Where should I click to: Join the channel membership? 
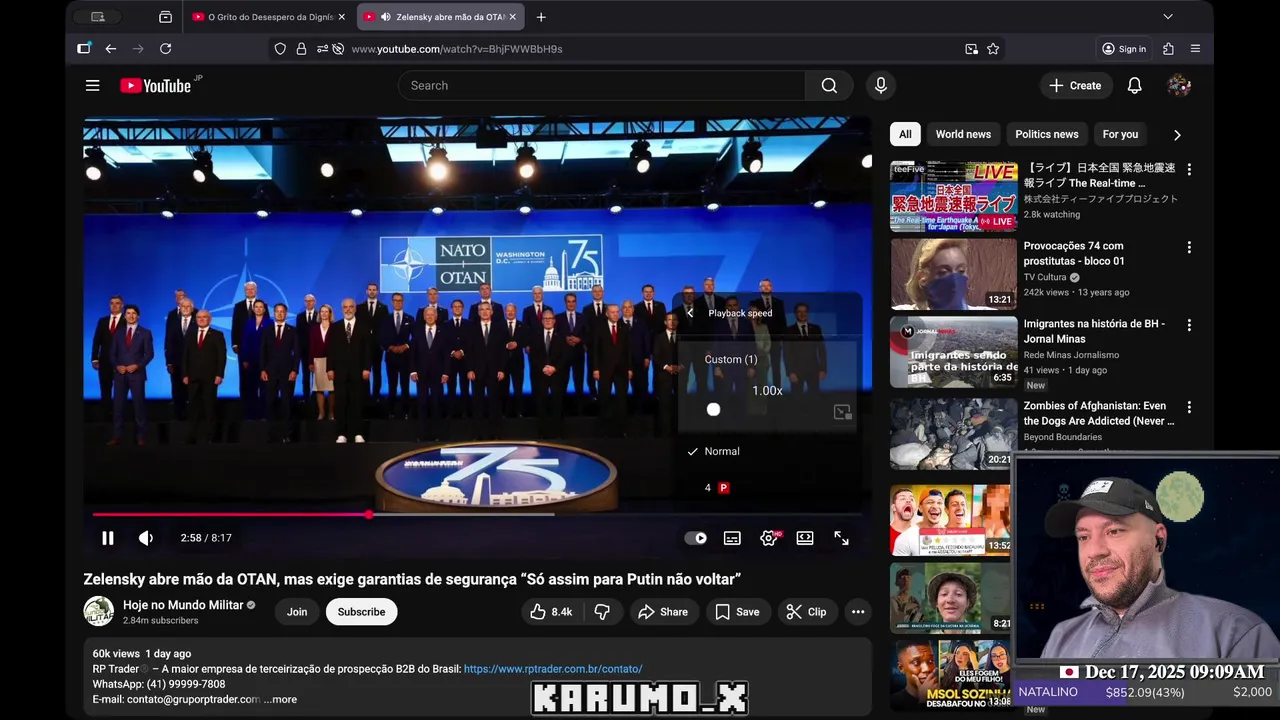pos(297,612)
